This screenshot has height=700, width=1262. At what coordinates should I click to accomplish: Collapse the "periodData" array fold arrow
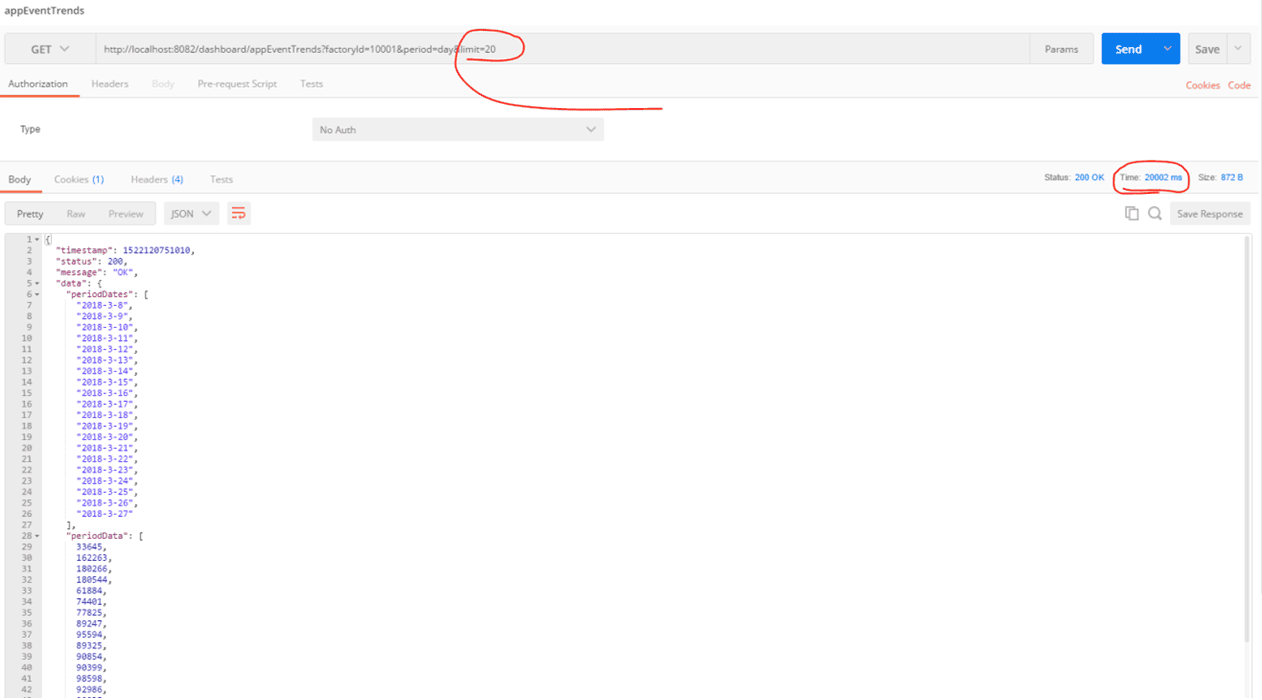(x=38, y=536)
